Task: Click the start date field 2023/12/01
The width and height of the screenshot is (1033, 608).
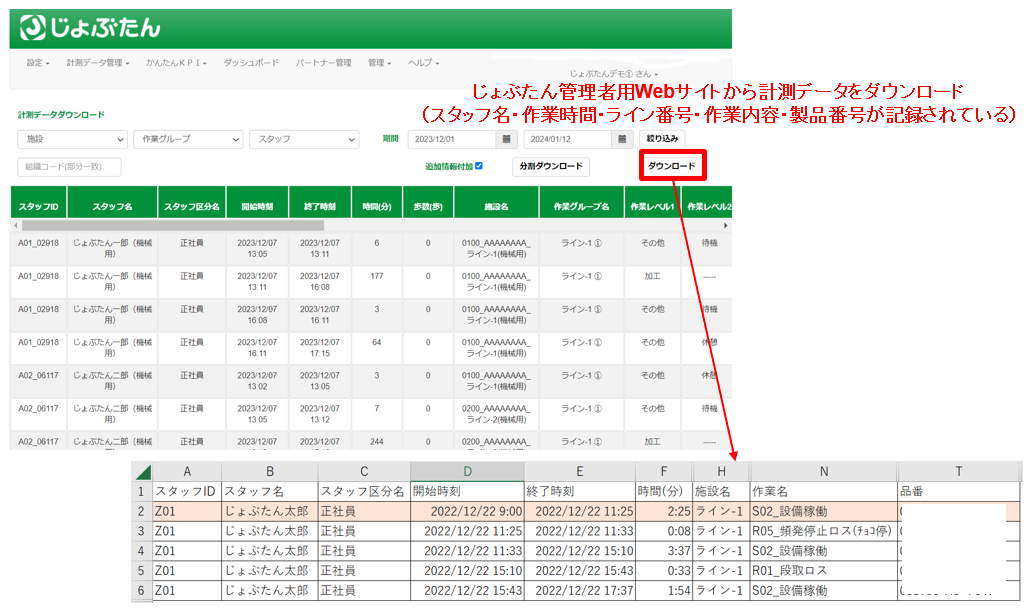Action: [x=452, y=139]
